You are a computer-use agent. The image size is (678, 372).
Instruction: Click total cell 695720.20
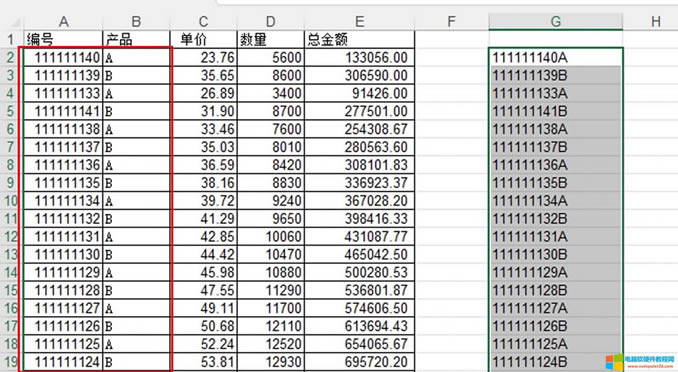[359, 362]
